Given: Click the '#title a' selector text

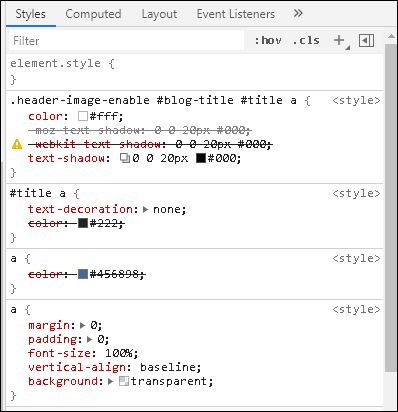Looking at the screenshot, I should click(x=38, y=193).
